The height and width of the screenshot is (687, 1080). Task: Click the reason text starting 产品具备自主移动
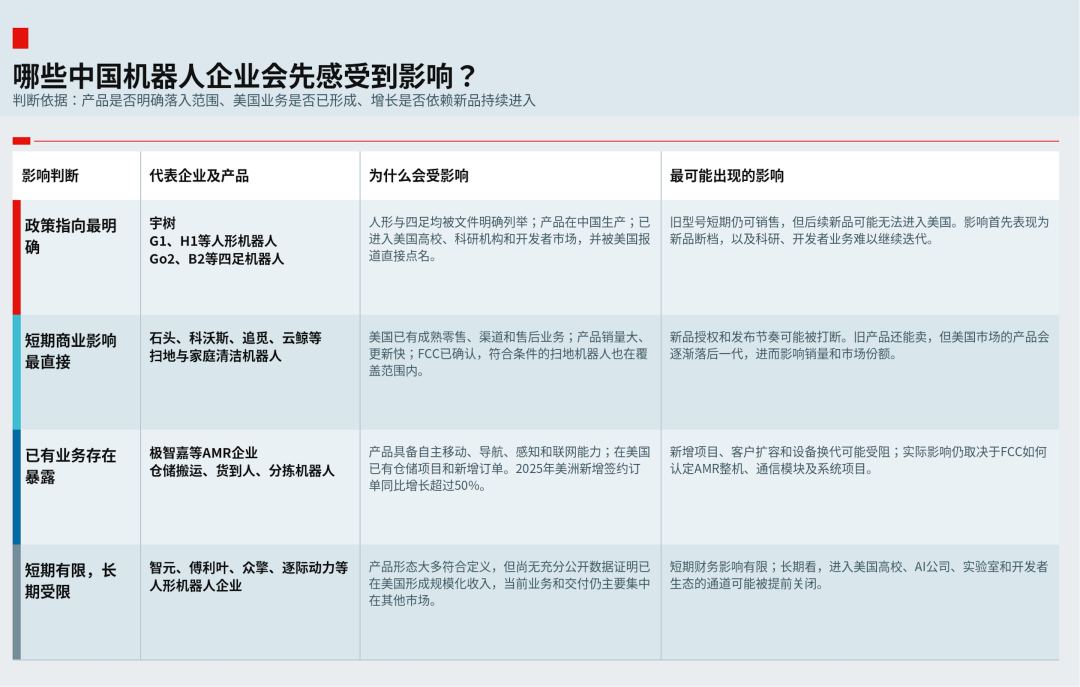point(509,469)
